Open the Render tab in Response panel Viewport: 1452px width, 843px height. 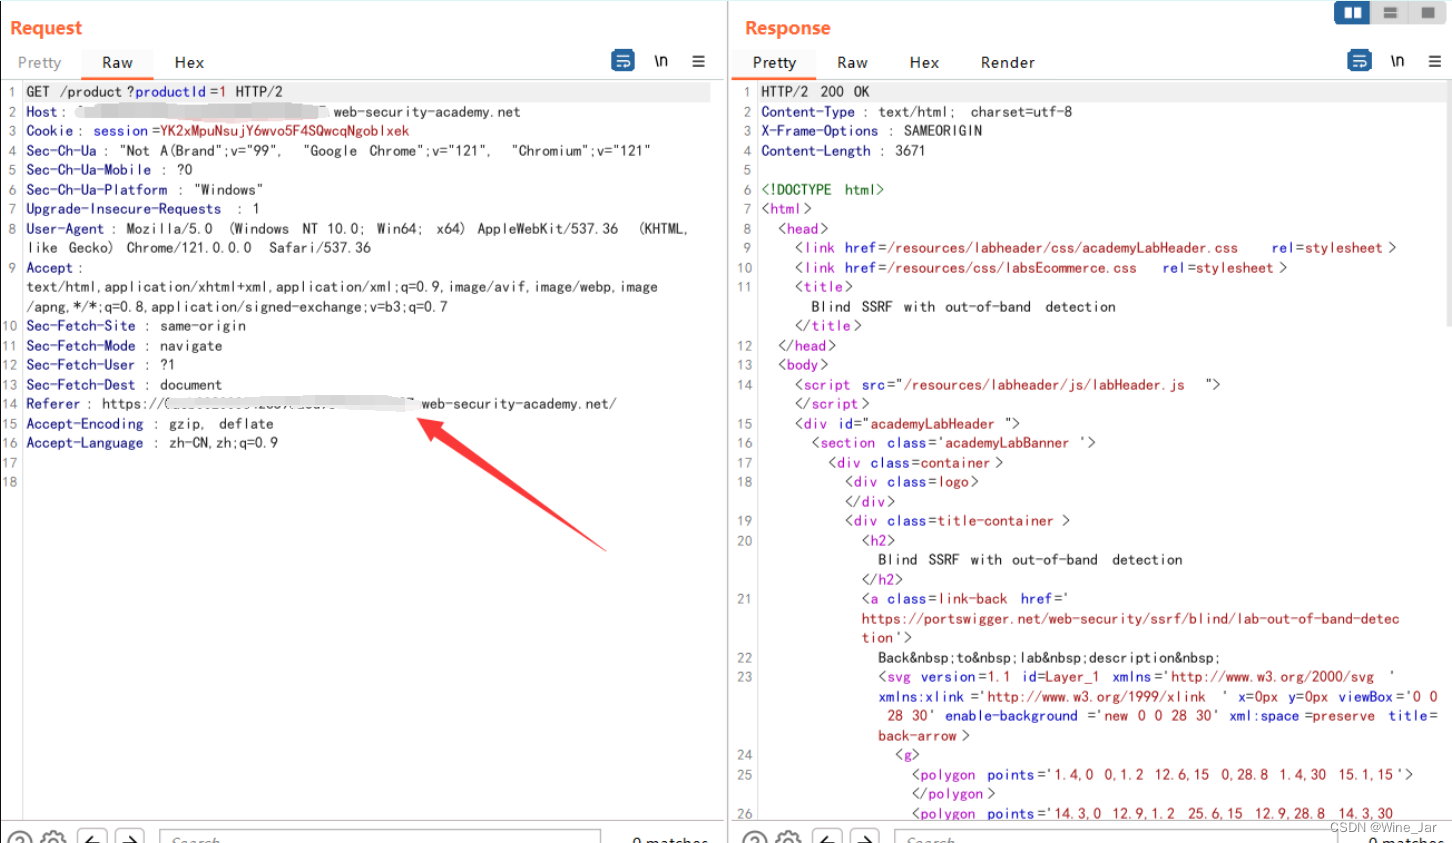(x=1007, y=62)
